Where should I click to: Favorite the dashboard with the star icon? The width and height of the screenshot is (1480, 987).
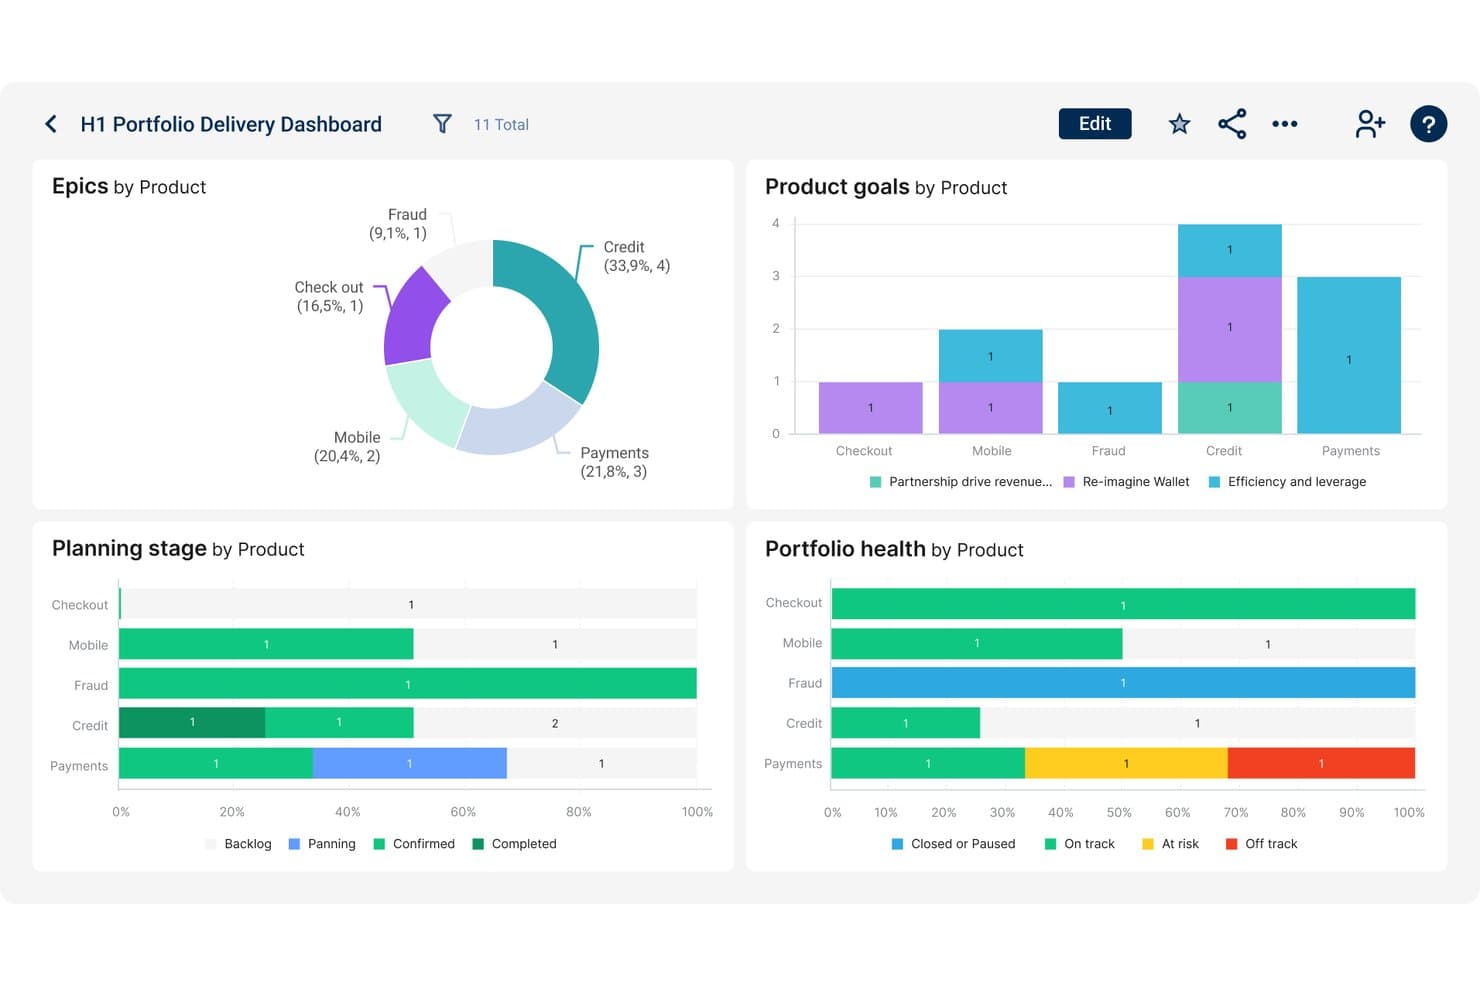click(x=1180, y=124)
